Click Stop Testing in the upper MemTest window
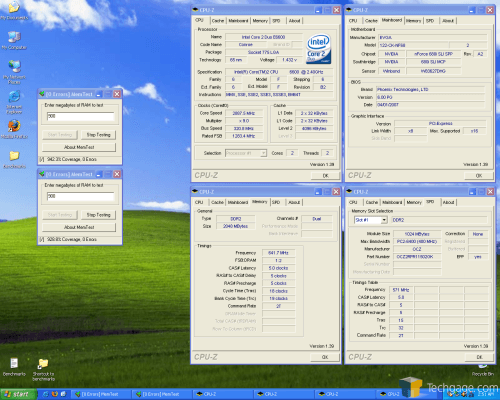The height and width of the screenshot is (400, 500). point(98,135)
